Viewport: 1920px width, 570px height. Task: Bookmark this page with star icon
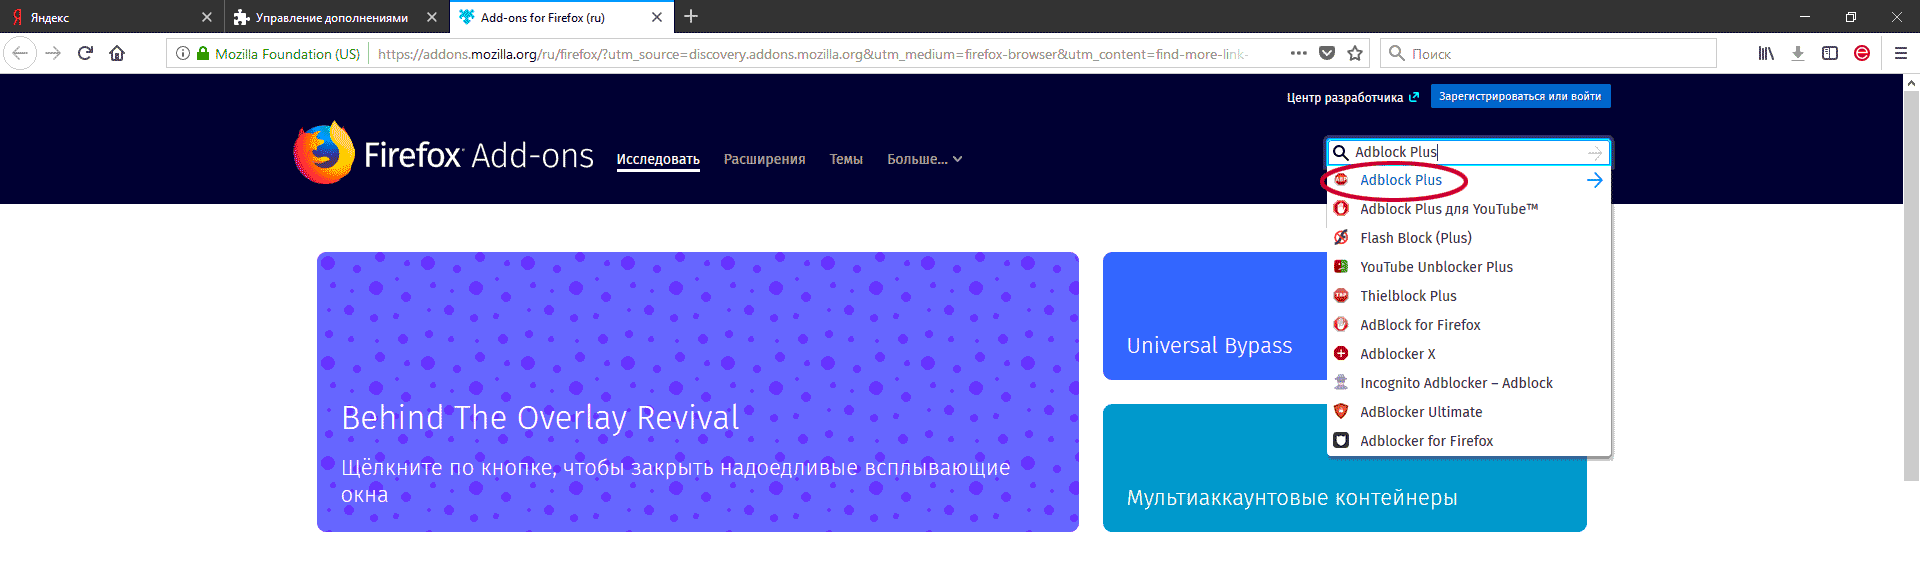[x=1355, y=54]
